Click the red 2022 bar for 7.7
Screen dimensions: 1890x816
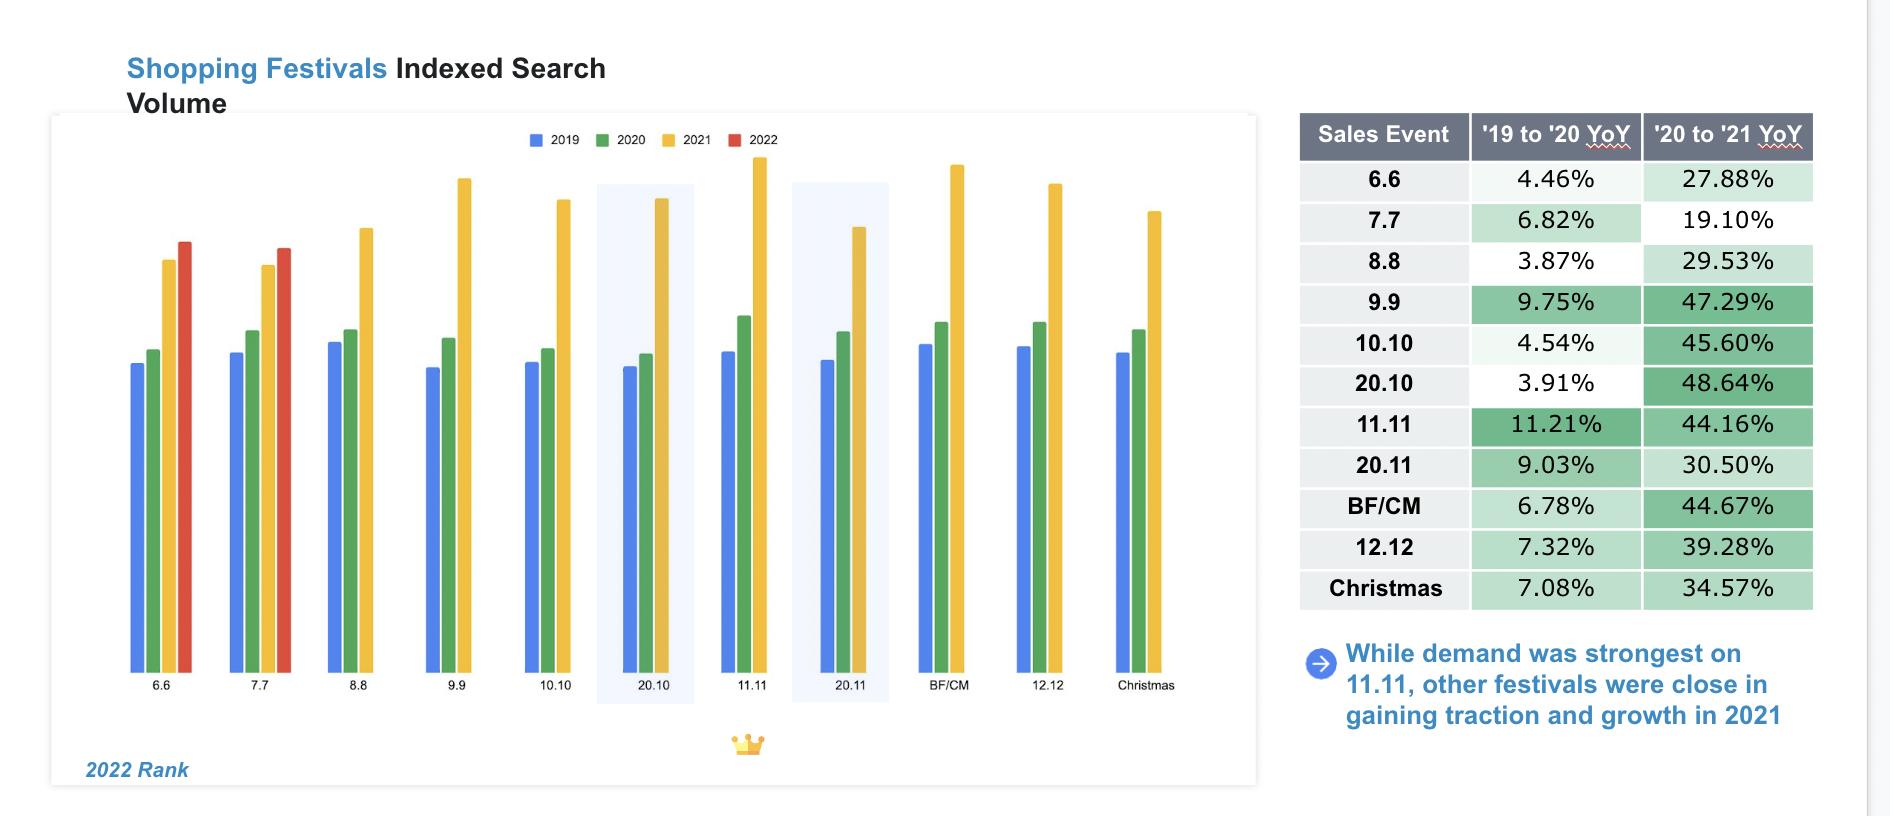284,460
